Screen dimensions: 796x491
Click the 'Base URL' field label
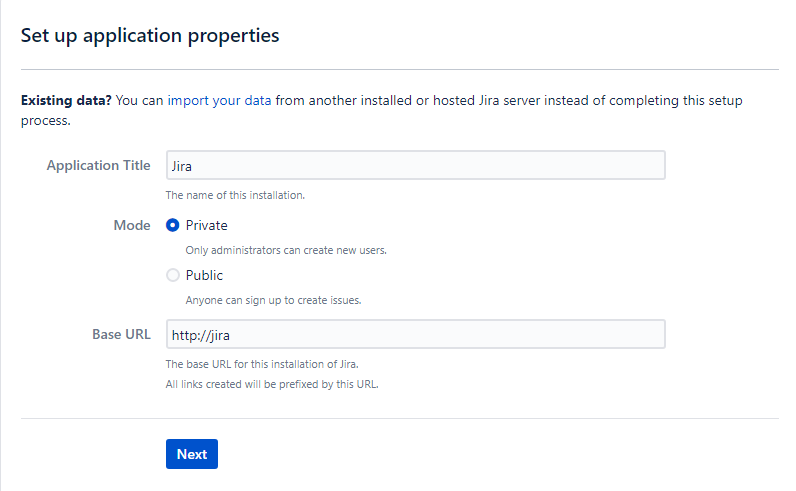click(121, 334)
